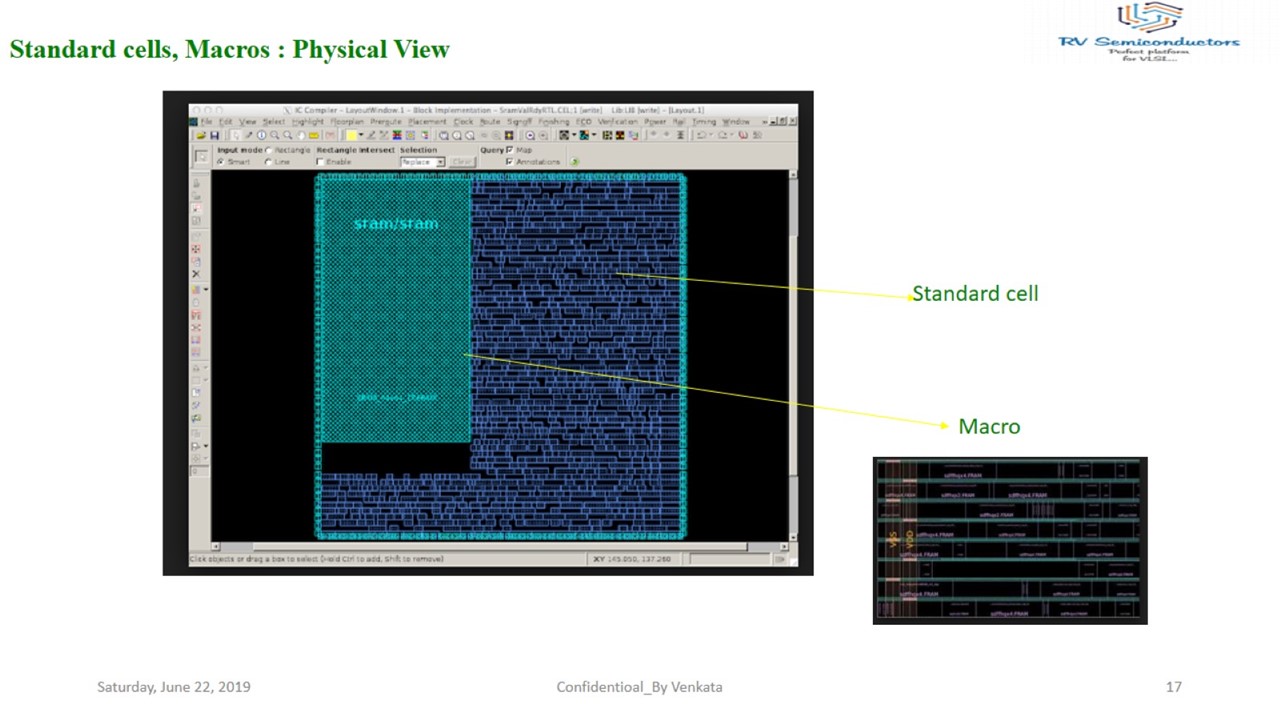The image size is (1280, 720).
Task: Click the Clear button
Action: tap(462, 162)
